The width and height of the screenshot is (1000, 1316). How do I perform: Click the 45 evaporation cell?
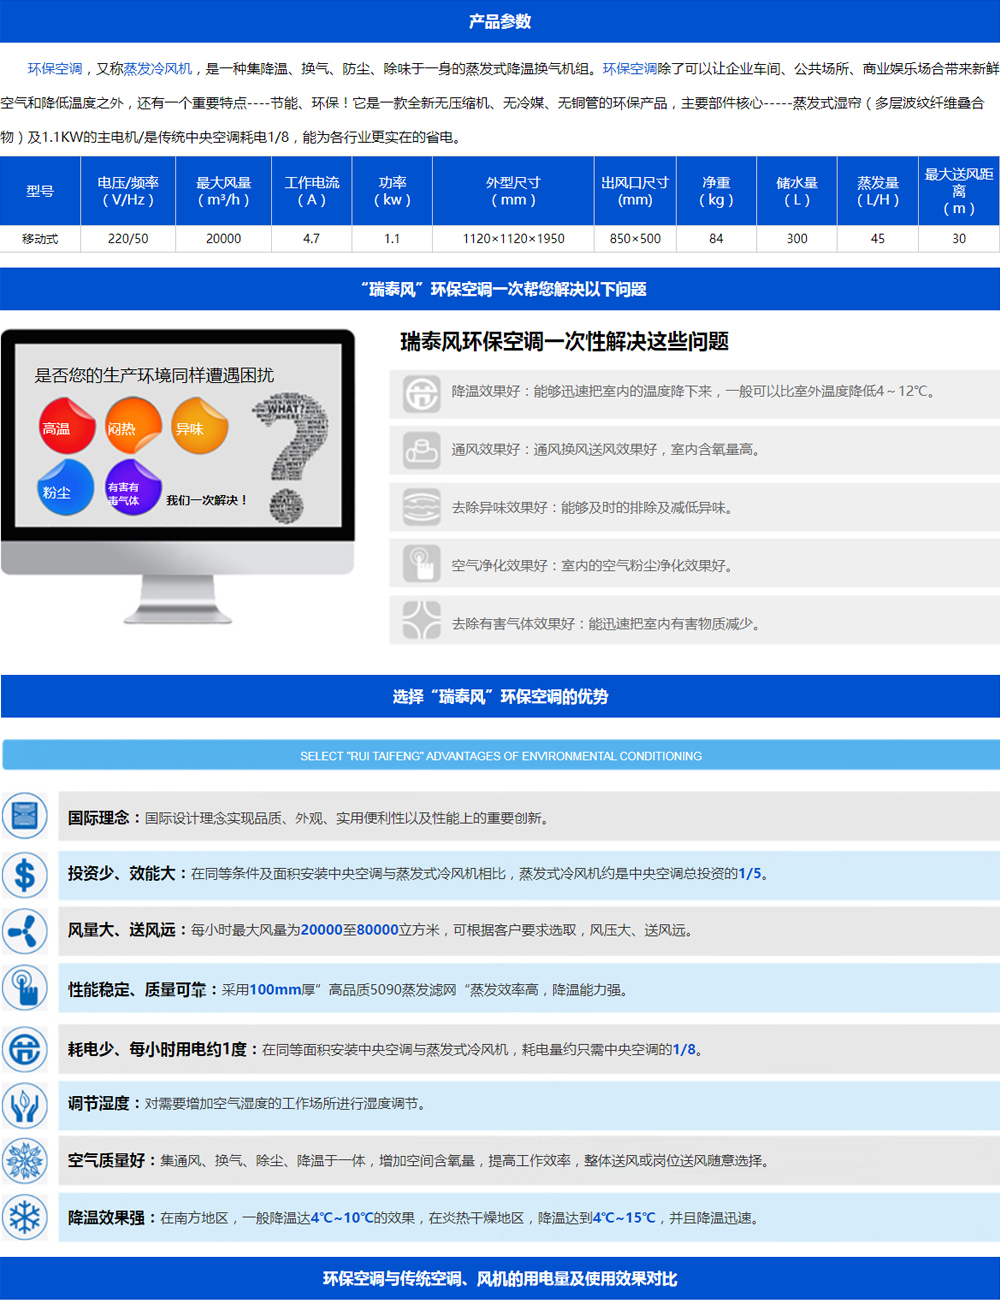[x=878, y=239]
